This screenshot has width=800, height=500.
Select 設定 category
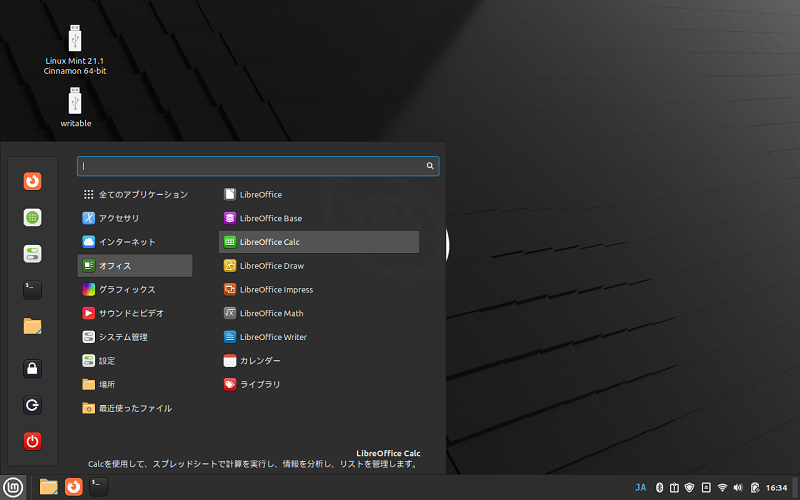point(135,361)
